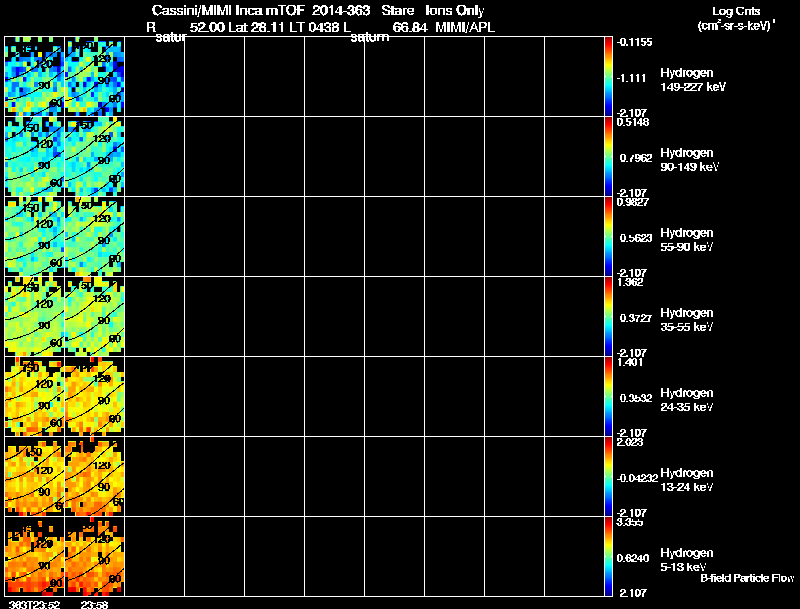800x609 pixels.
Task: Click the 'Lat 28.11' value
Action: pyautogui.click(x=257, y=28)
